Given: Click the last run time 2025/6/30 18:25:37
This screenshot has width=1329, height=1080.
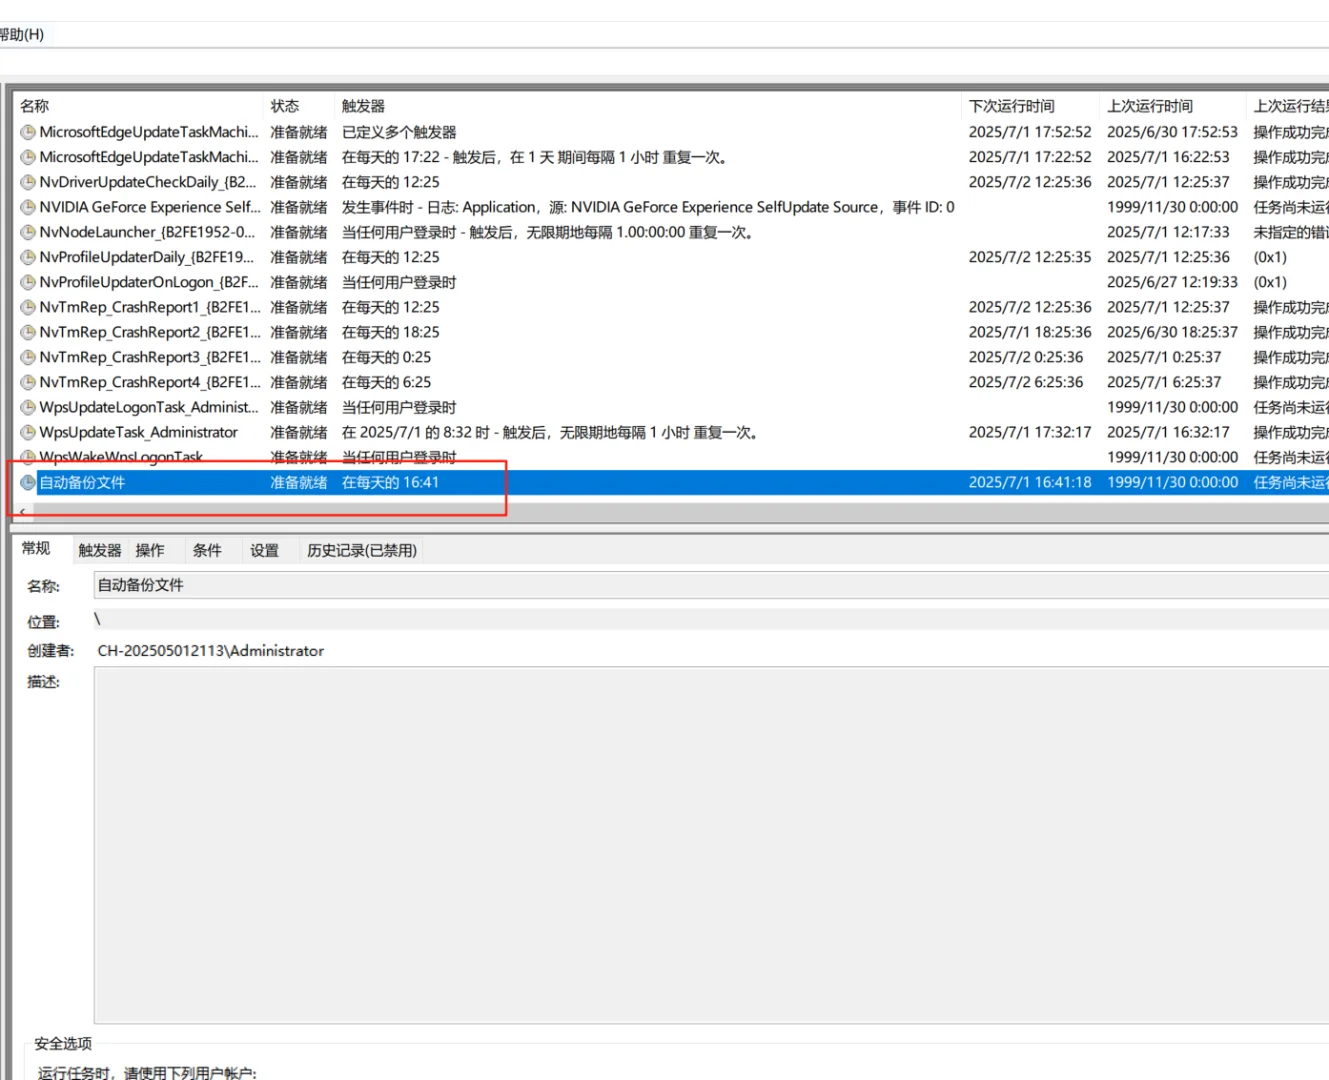Looking at the screenshot, I should [x=1172, y=332].
